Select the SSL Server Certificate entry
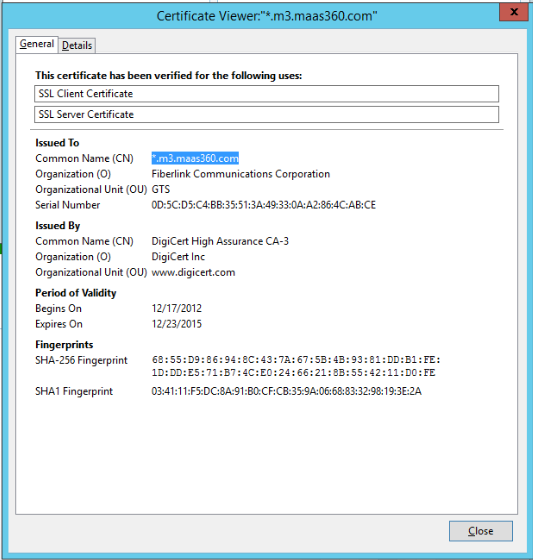Image resolution: width=533 pixels, height=560 pixels. tap(266, 114)
